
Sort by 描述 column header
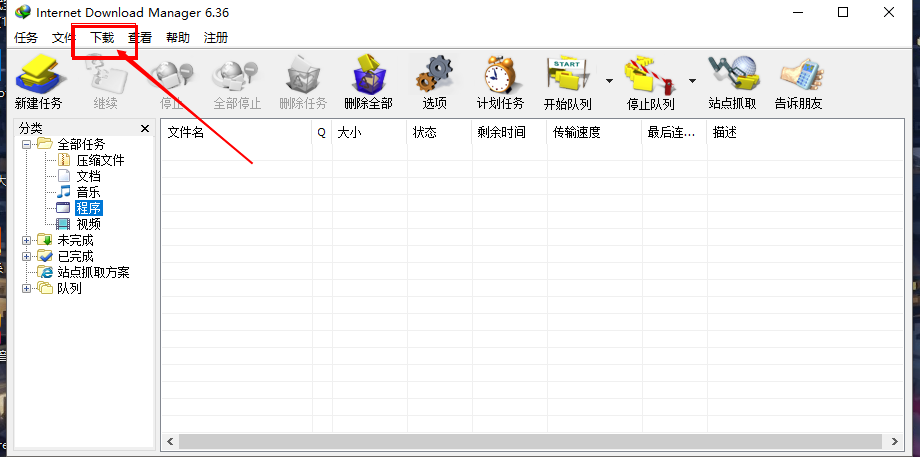point(805,133)
